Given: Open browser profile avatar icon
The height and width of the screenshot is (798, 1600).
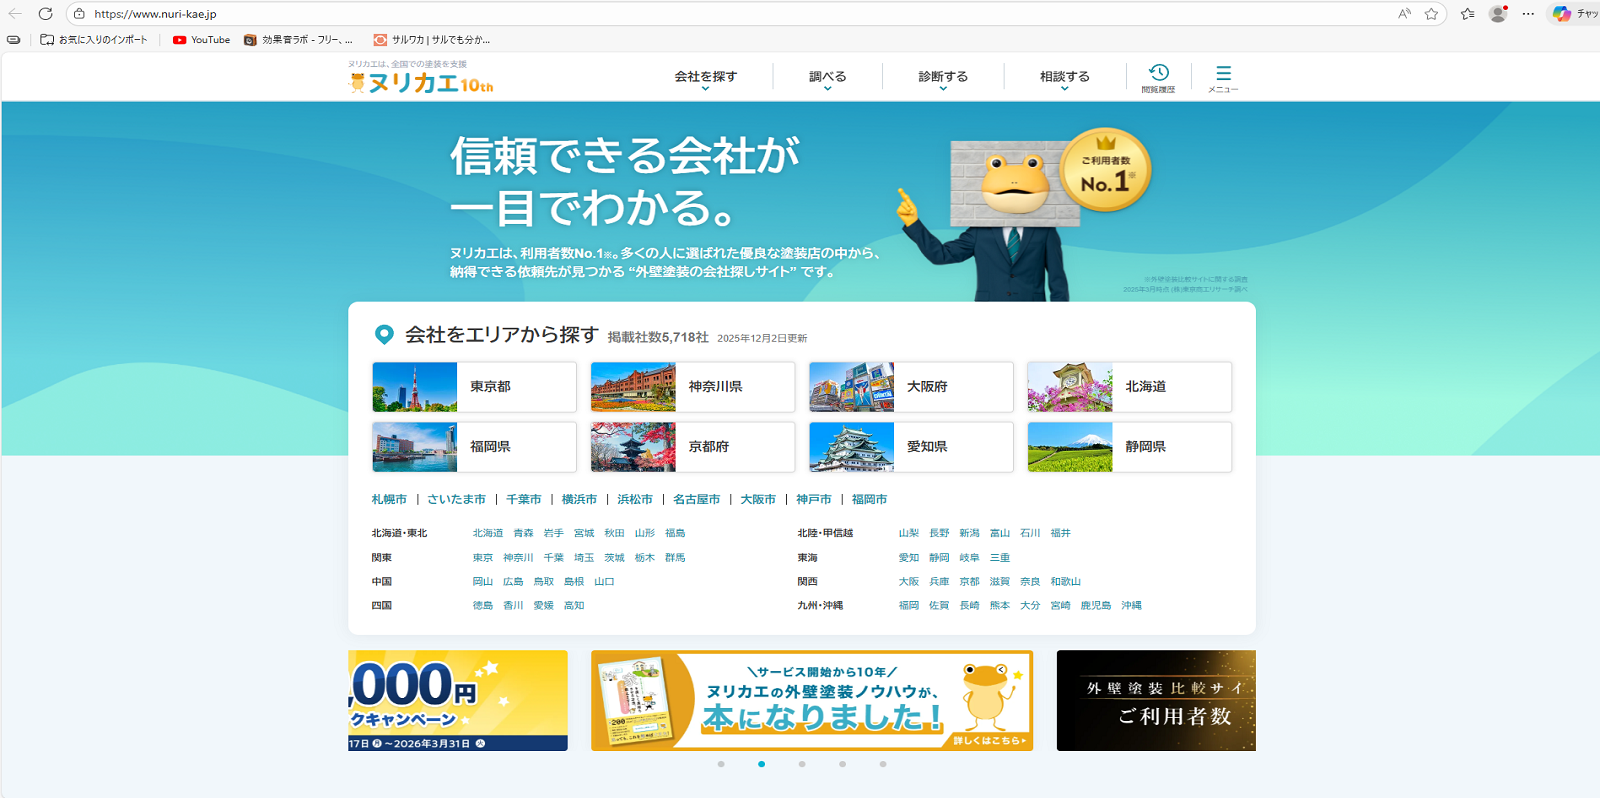Looking at the screenshot, I should [1497, 14].
